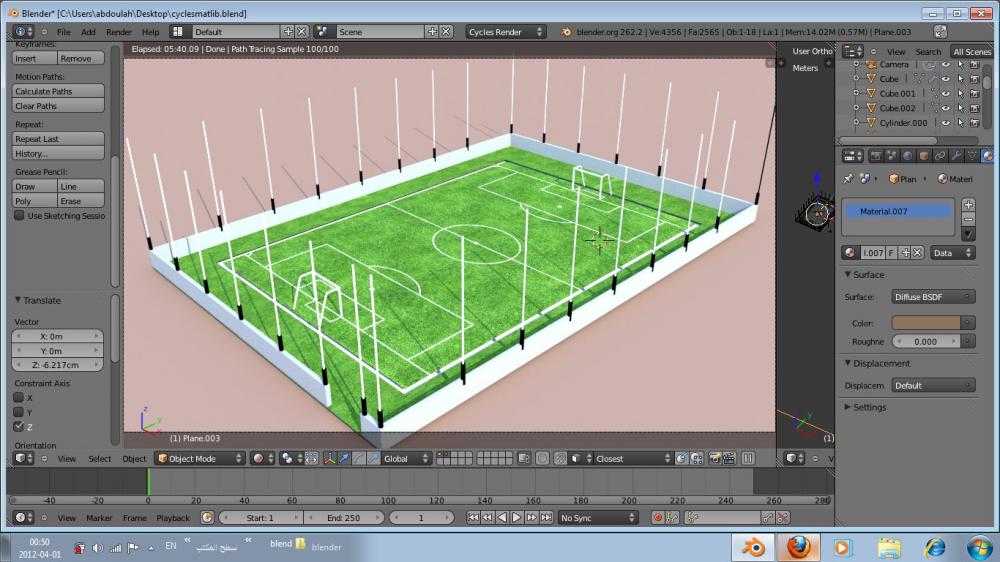
Task: Open the Scene properties tab icon
Action: tap(892, 156)
